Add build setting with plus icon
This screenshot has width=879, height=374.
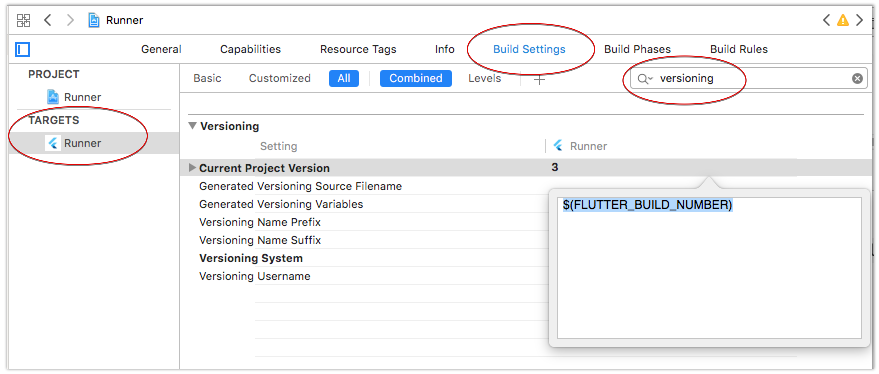click(x=539, y=79)
